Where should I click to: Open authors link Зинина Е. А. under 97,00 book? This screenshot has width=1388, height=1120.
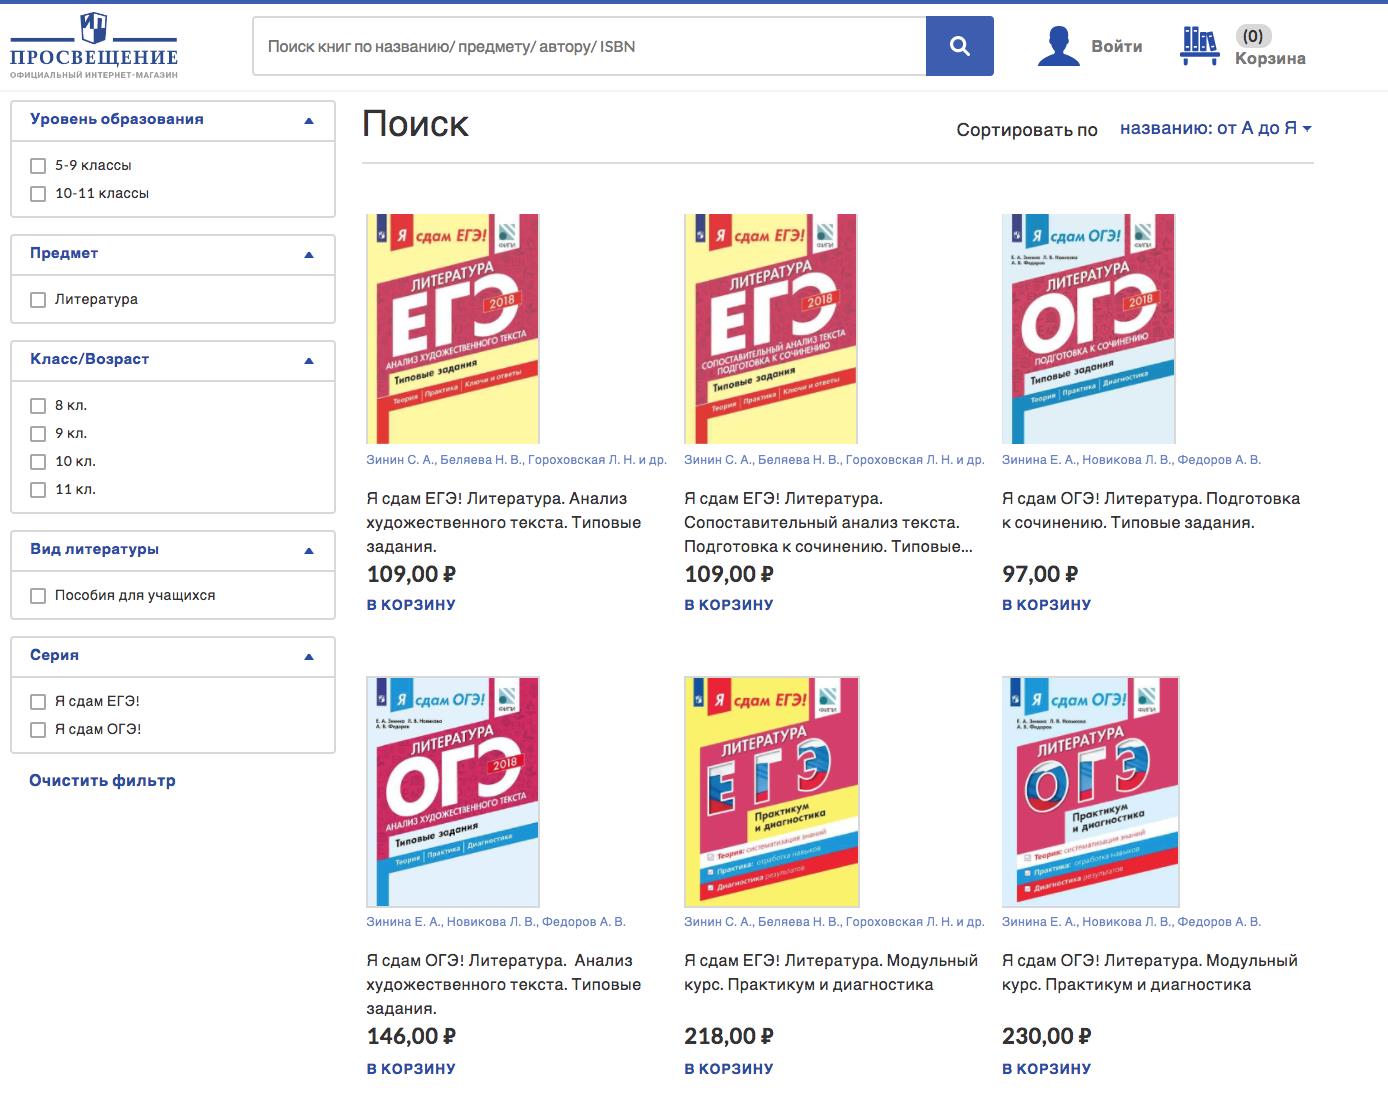(x=1039, y=460)
